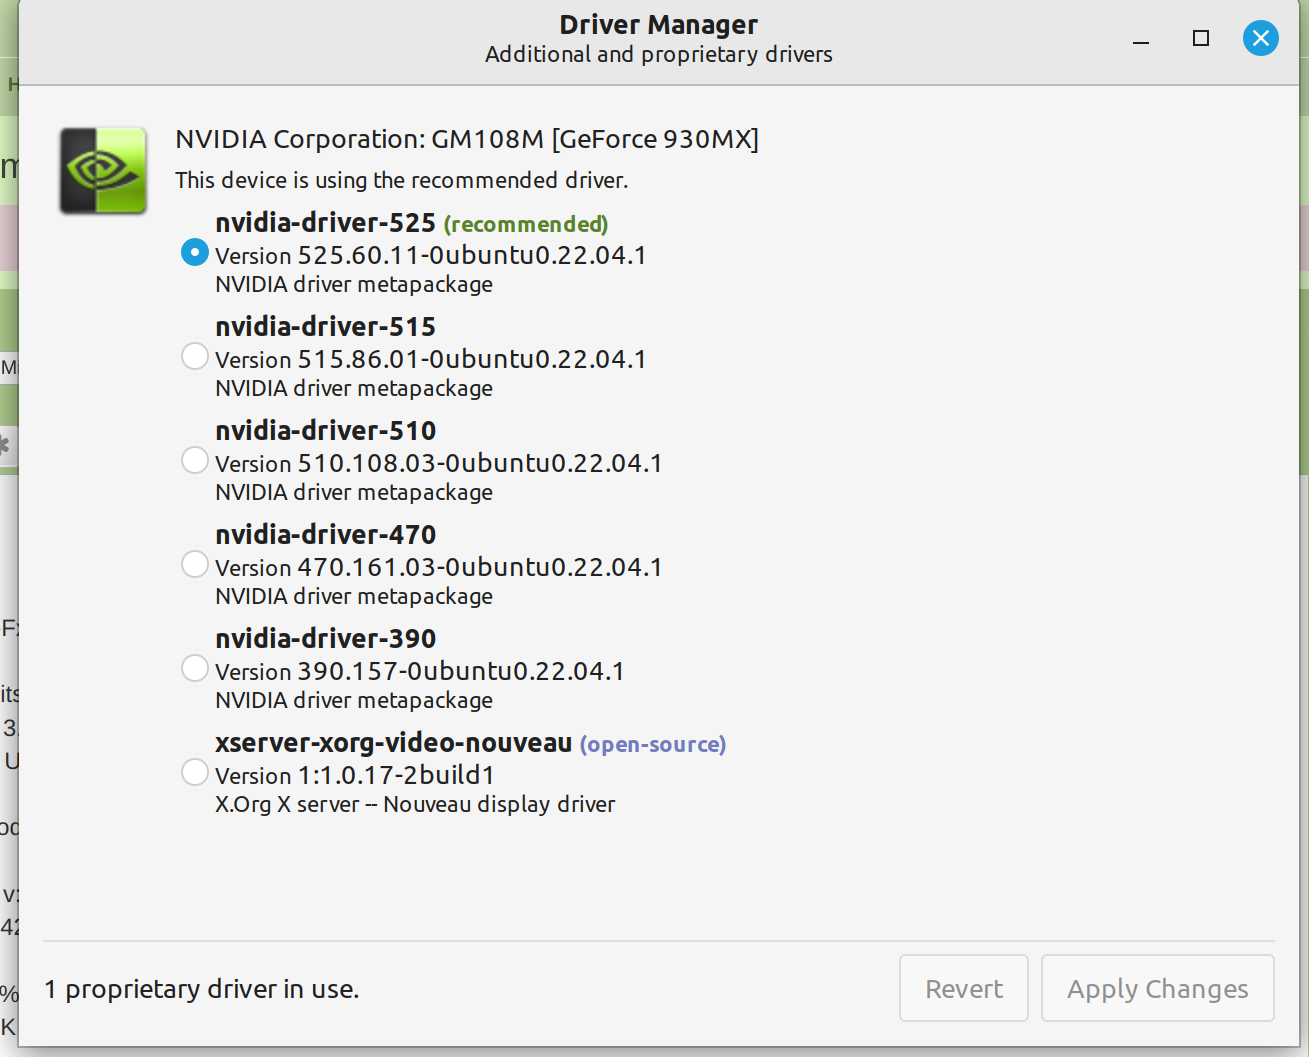Select xserver-xorg-video-nouveau radio button

195,772
